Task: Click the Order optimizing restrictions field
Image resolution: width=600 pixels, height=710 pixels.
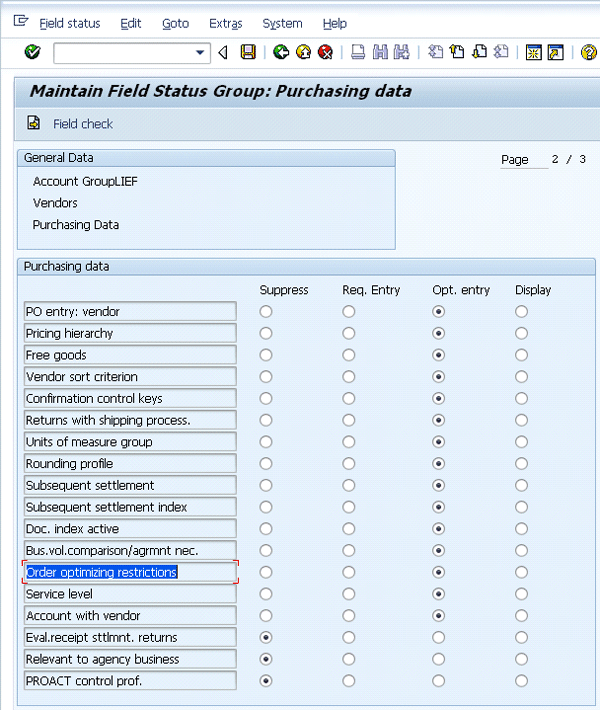Action: tap(130, 572)
